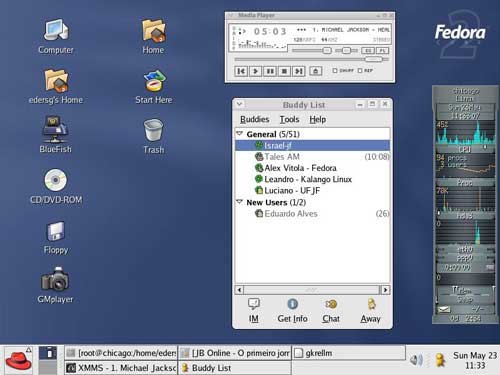Select buddy Eduardo Alves

[x=312, y=214]
